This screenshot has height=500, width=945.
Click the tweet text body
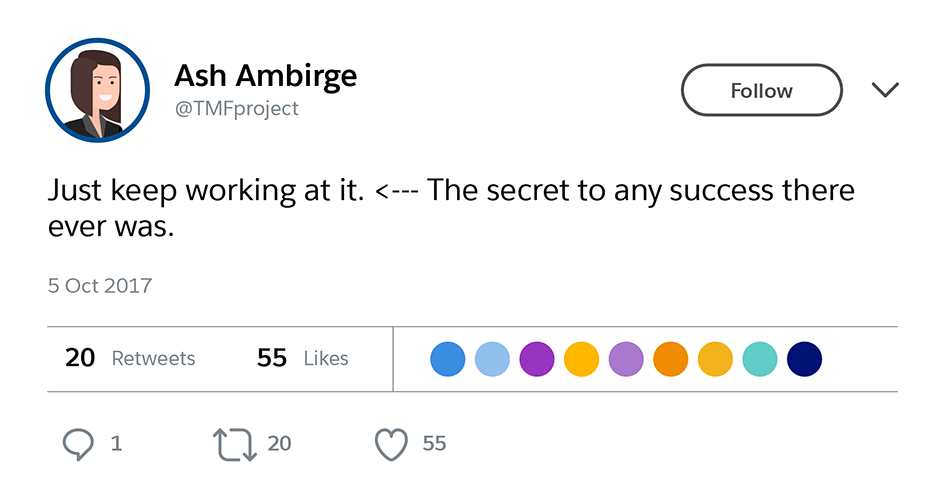[x=450, y=208]
